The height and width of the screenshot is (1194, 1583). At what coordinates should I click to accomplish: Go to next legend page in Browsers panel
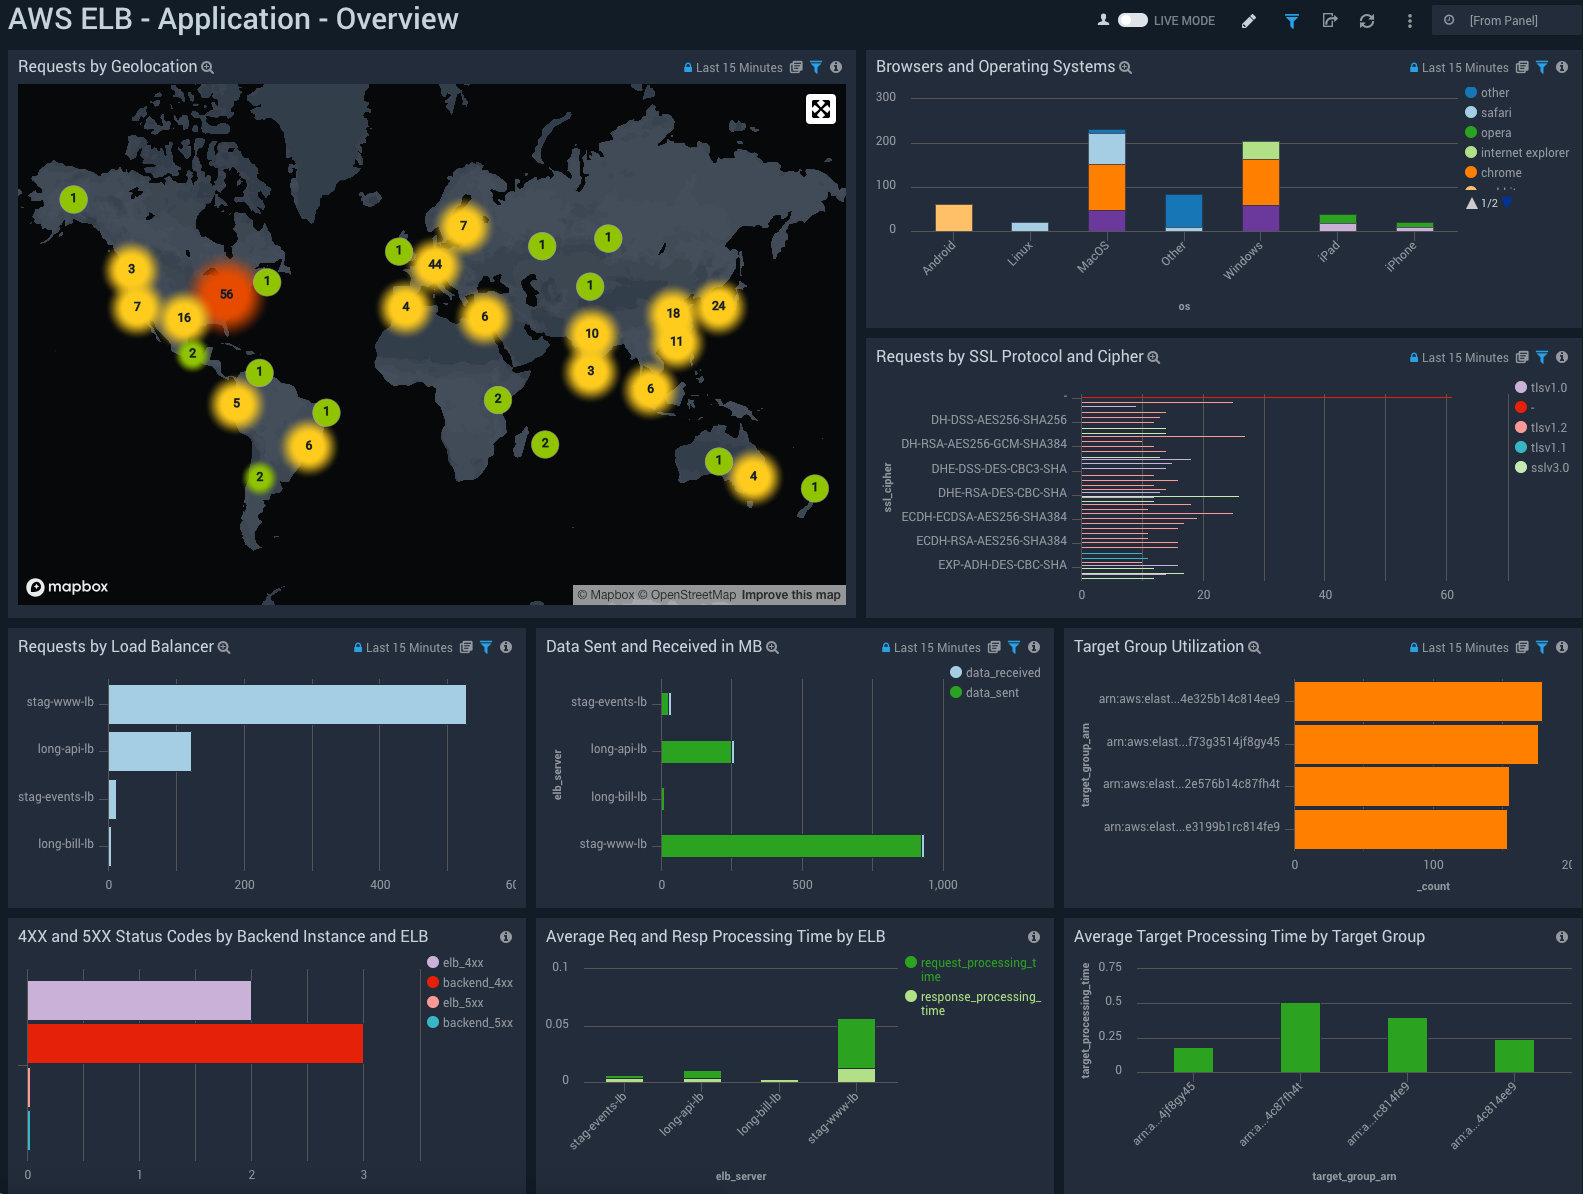coord(1507,203)
